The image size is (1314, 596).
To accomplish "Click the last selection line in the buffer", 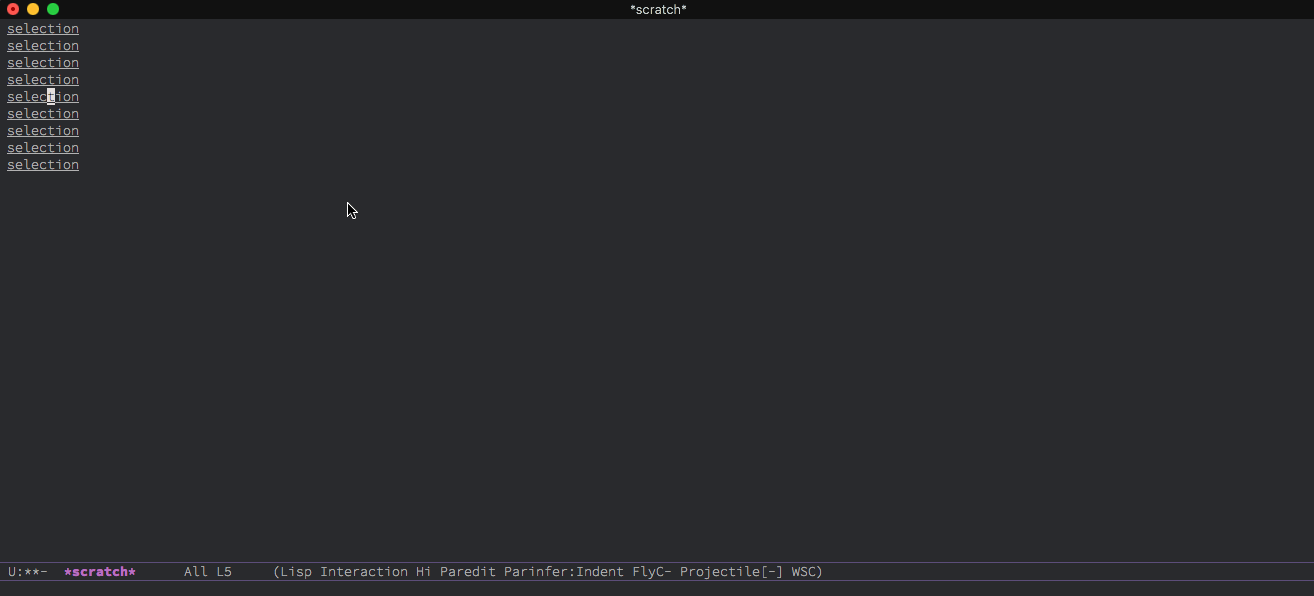I will (43, 165).
